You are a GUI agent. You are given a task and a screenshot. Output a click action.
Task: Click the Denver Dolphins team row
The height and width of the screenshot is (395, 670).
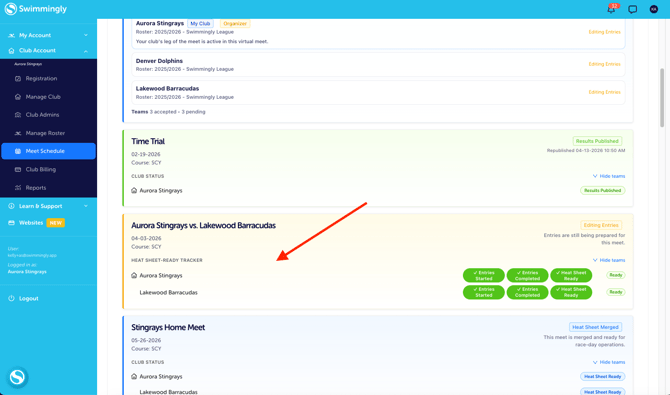tap(378, 65)
